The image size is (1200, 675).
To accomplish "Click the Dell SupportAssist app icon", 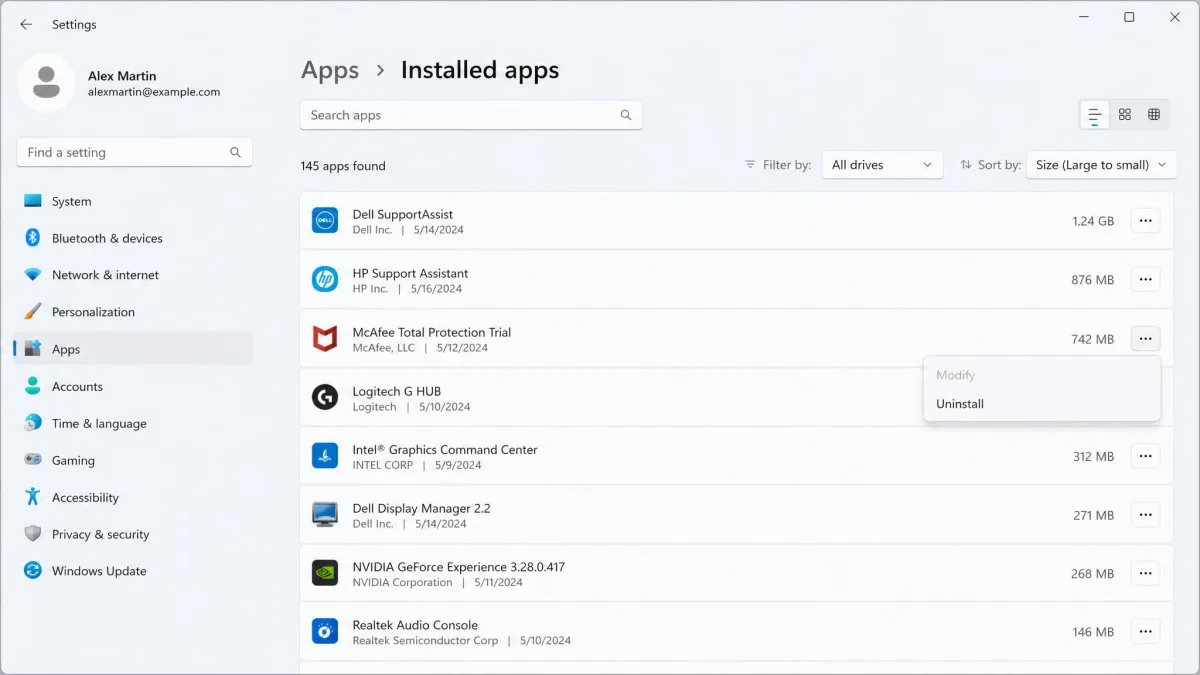I will click(x=325, y=221).
